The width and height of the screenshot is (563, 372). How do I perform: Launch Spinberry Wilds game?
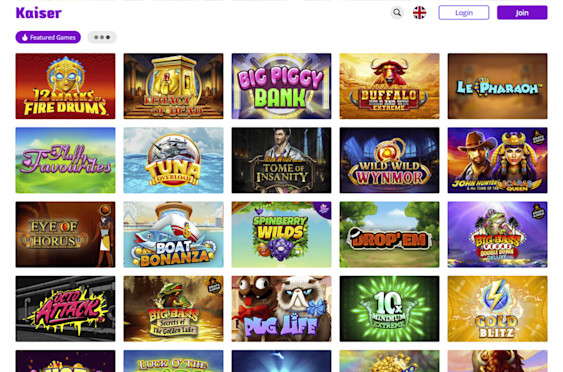pyautogui.click(x=282, y=234)
